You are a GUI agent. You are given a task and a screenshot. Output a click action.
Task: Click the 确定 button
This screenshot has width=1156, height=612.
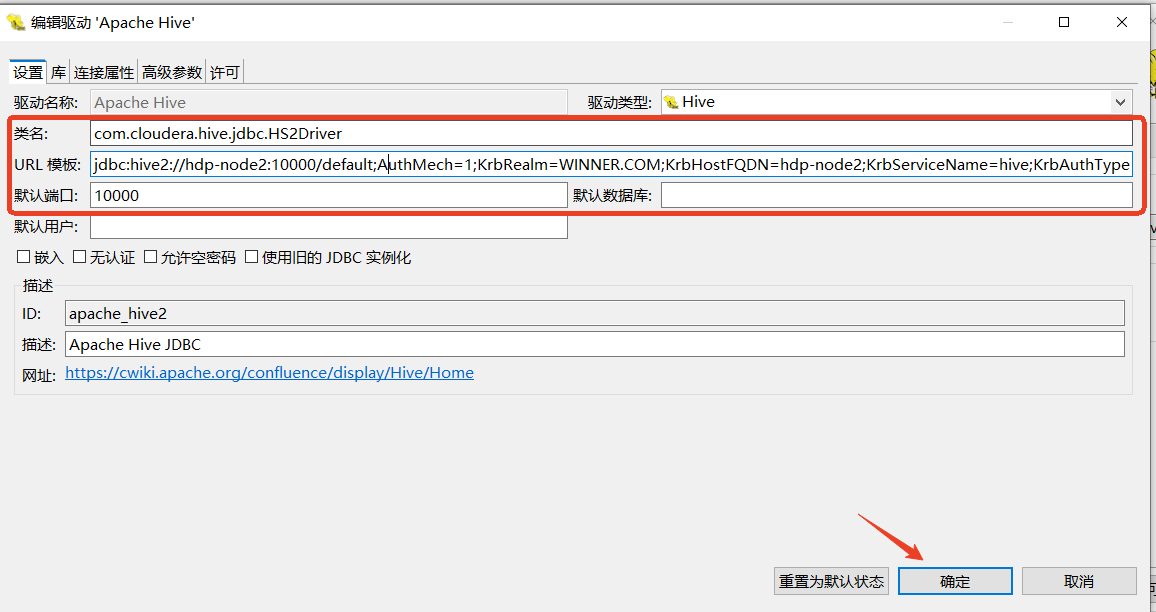[x=955, y=581]
